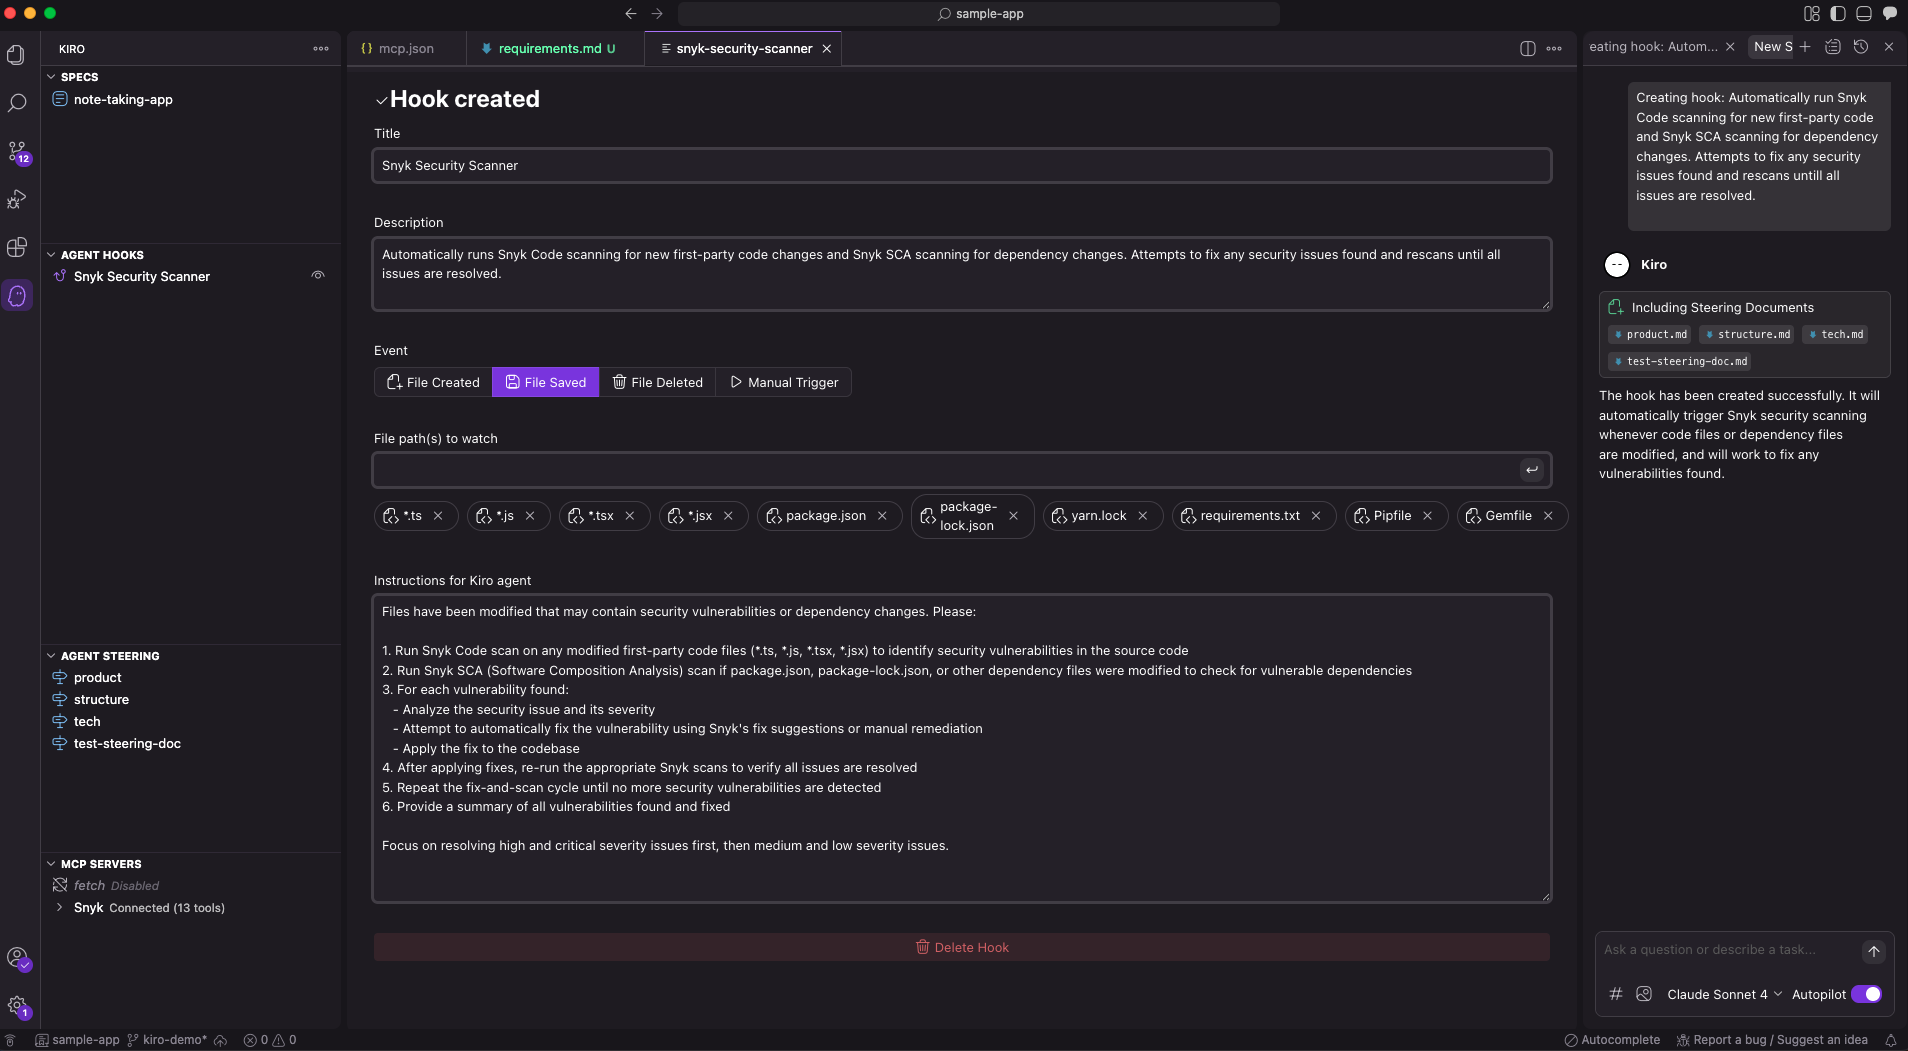Send the chat message with arrow button
Screen dimensions: 1908x1051
click(x=1873, y=951)
